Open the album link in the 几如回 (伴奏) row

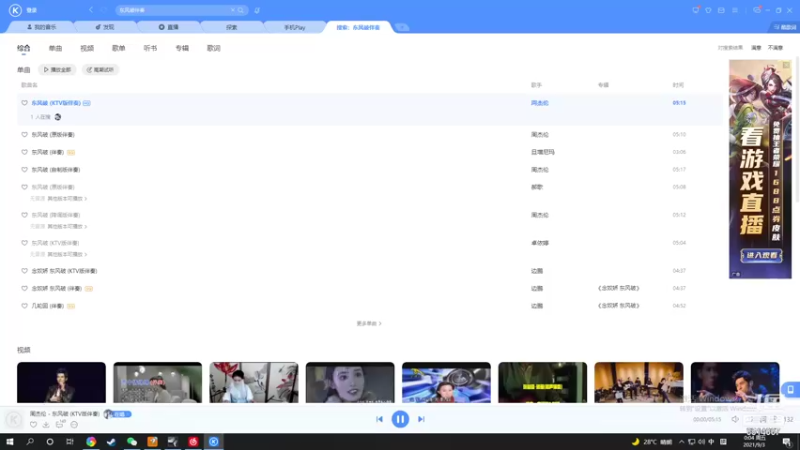pyautogui.click(x=618, y=306)
